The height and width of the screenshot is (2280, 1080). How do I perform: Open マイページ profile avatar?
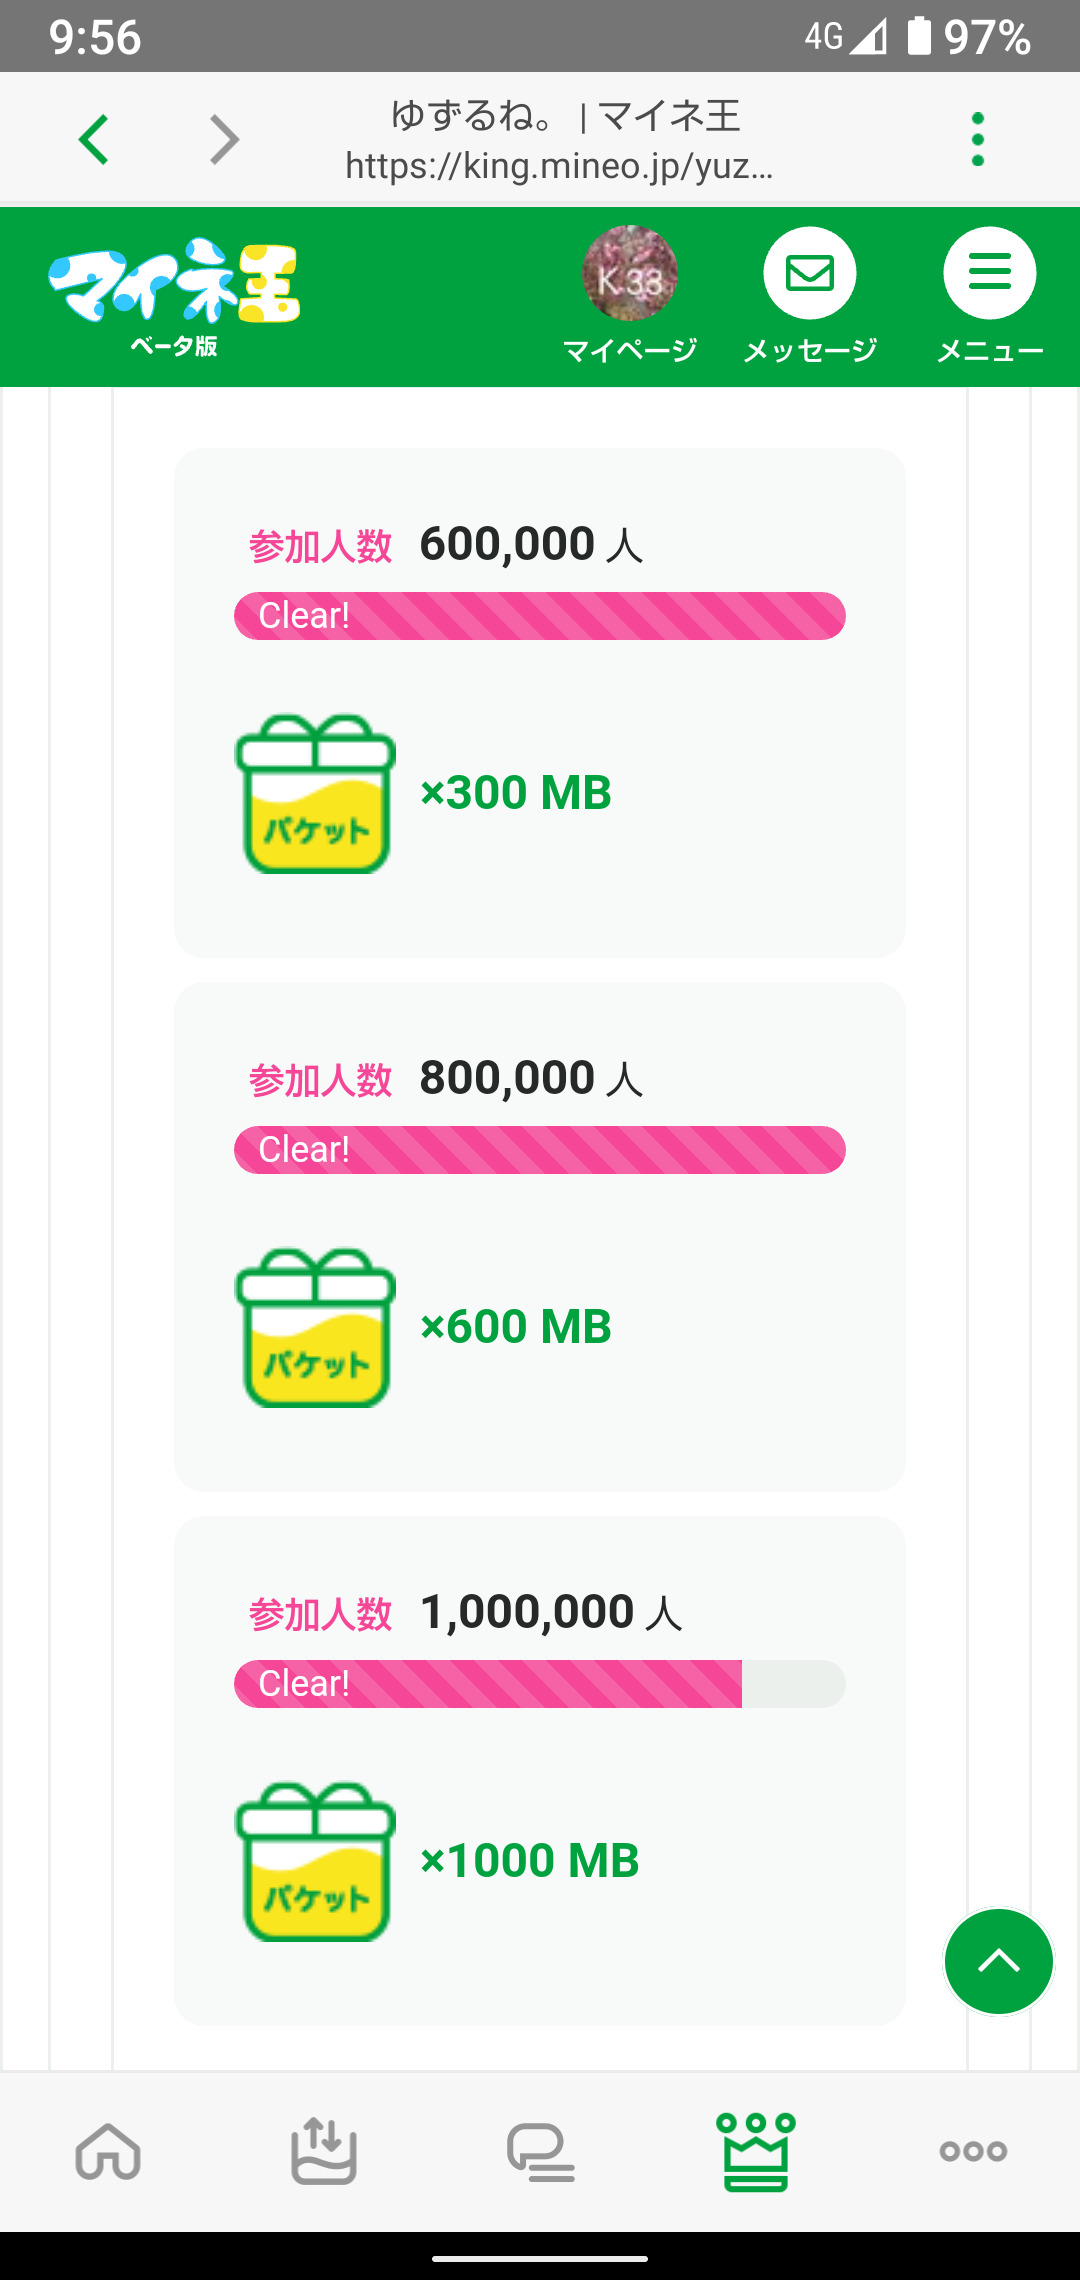coord(630,274)
